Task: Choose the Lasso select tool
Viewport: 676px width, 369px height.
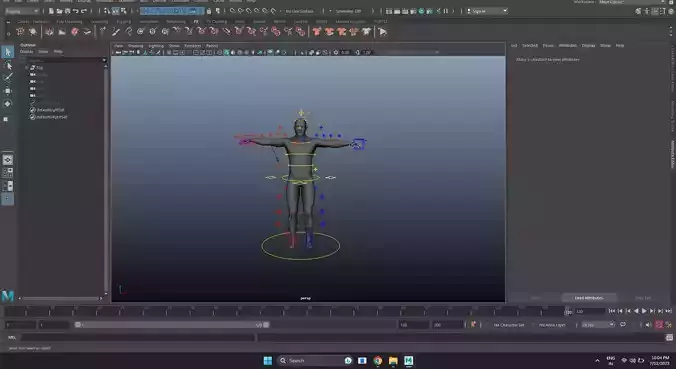Action: pyautogui.click(x=8, y=65)
